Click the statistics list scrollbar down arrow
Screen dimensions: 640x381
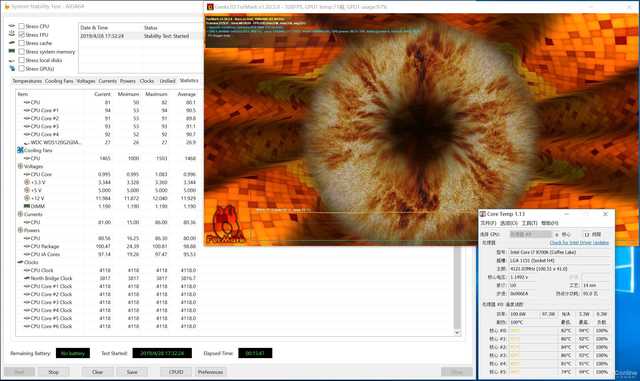tap(457, 332)
